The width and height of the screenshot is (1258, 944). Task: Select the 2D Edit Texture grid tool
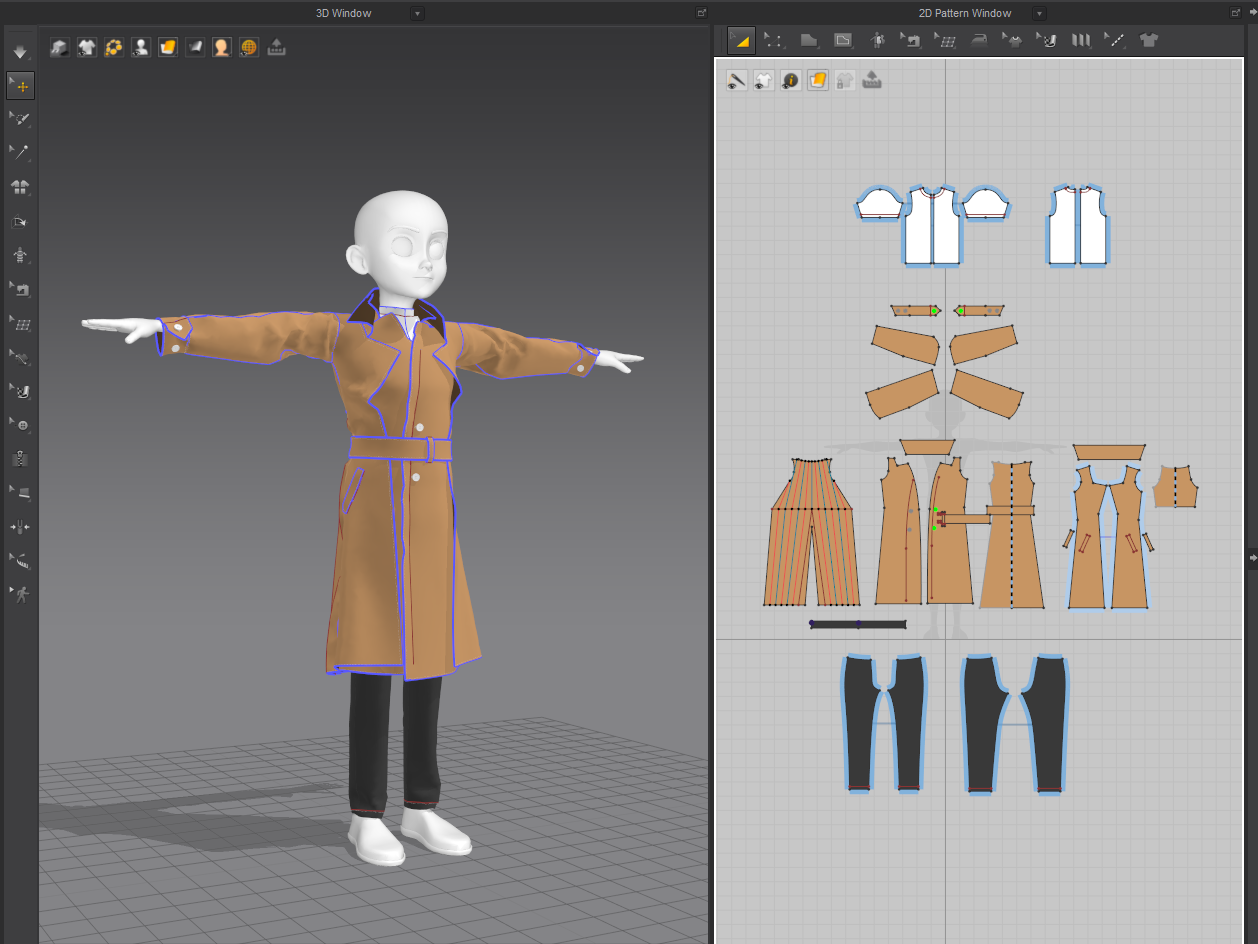pyautogui.click(x=944, y=40)
